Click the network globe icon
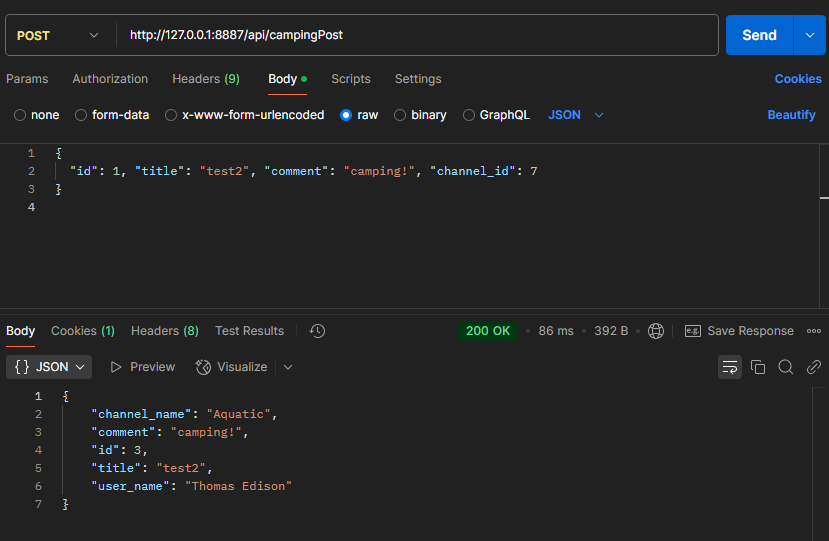Viewport: 829px width, 541px height. coord(656,331)
